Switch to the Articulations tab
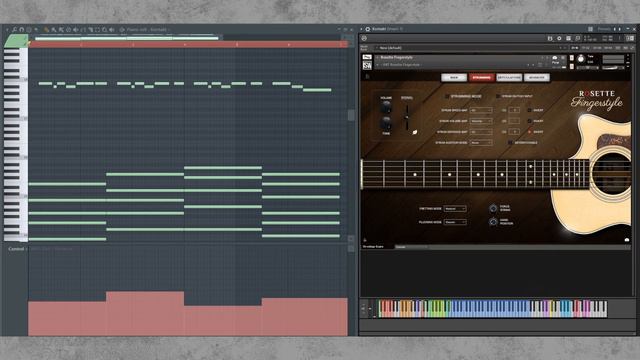 click(509, 78)
